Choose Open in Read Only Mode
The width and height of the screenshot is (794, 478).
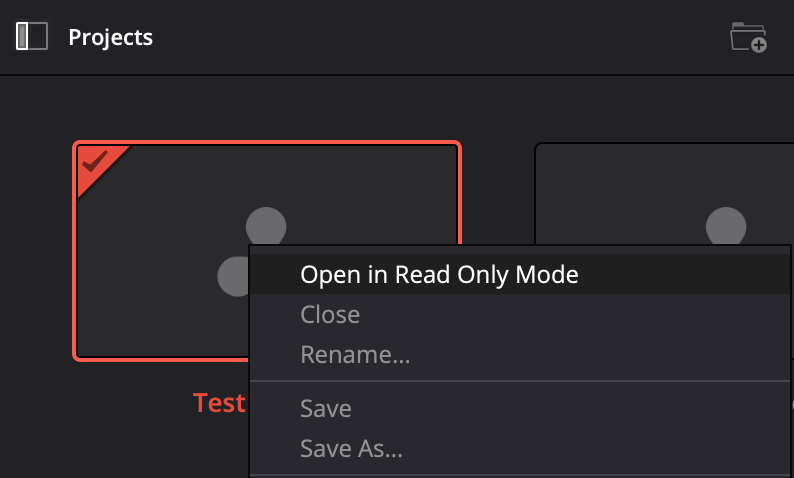[439, 274]
